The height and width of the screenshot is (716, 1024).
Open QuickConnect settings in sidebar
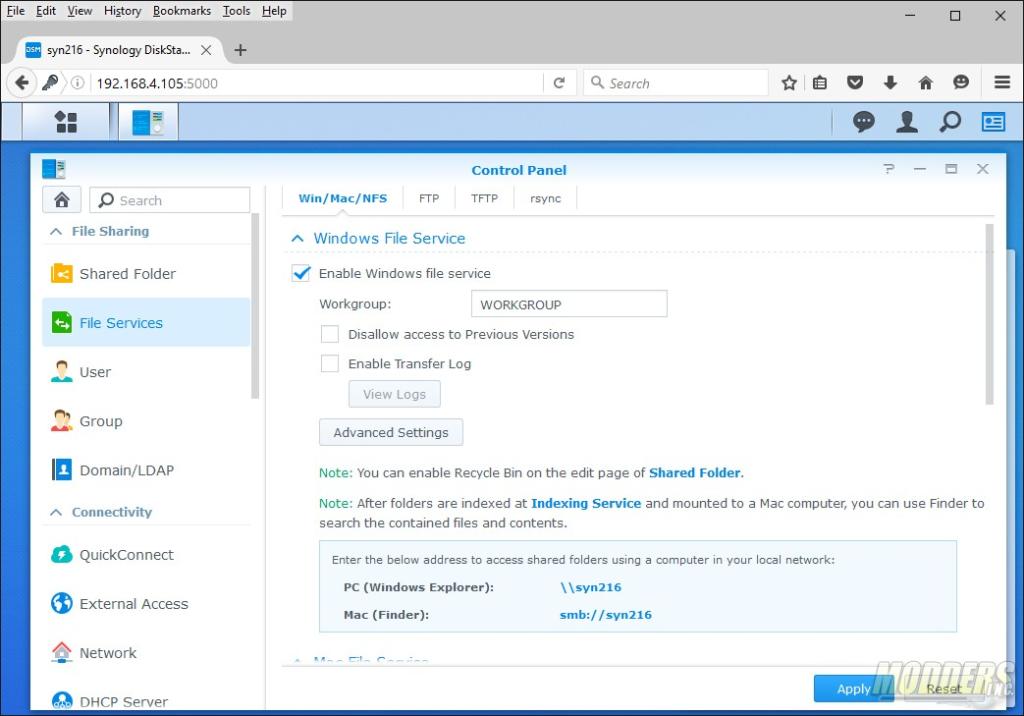coord(126,555)
